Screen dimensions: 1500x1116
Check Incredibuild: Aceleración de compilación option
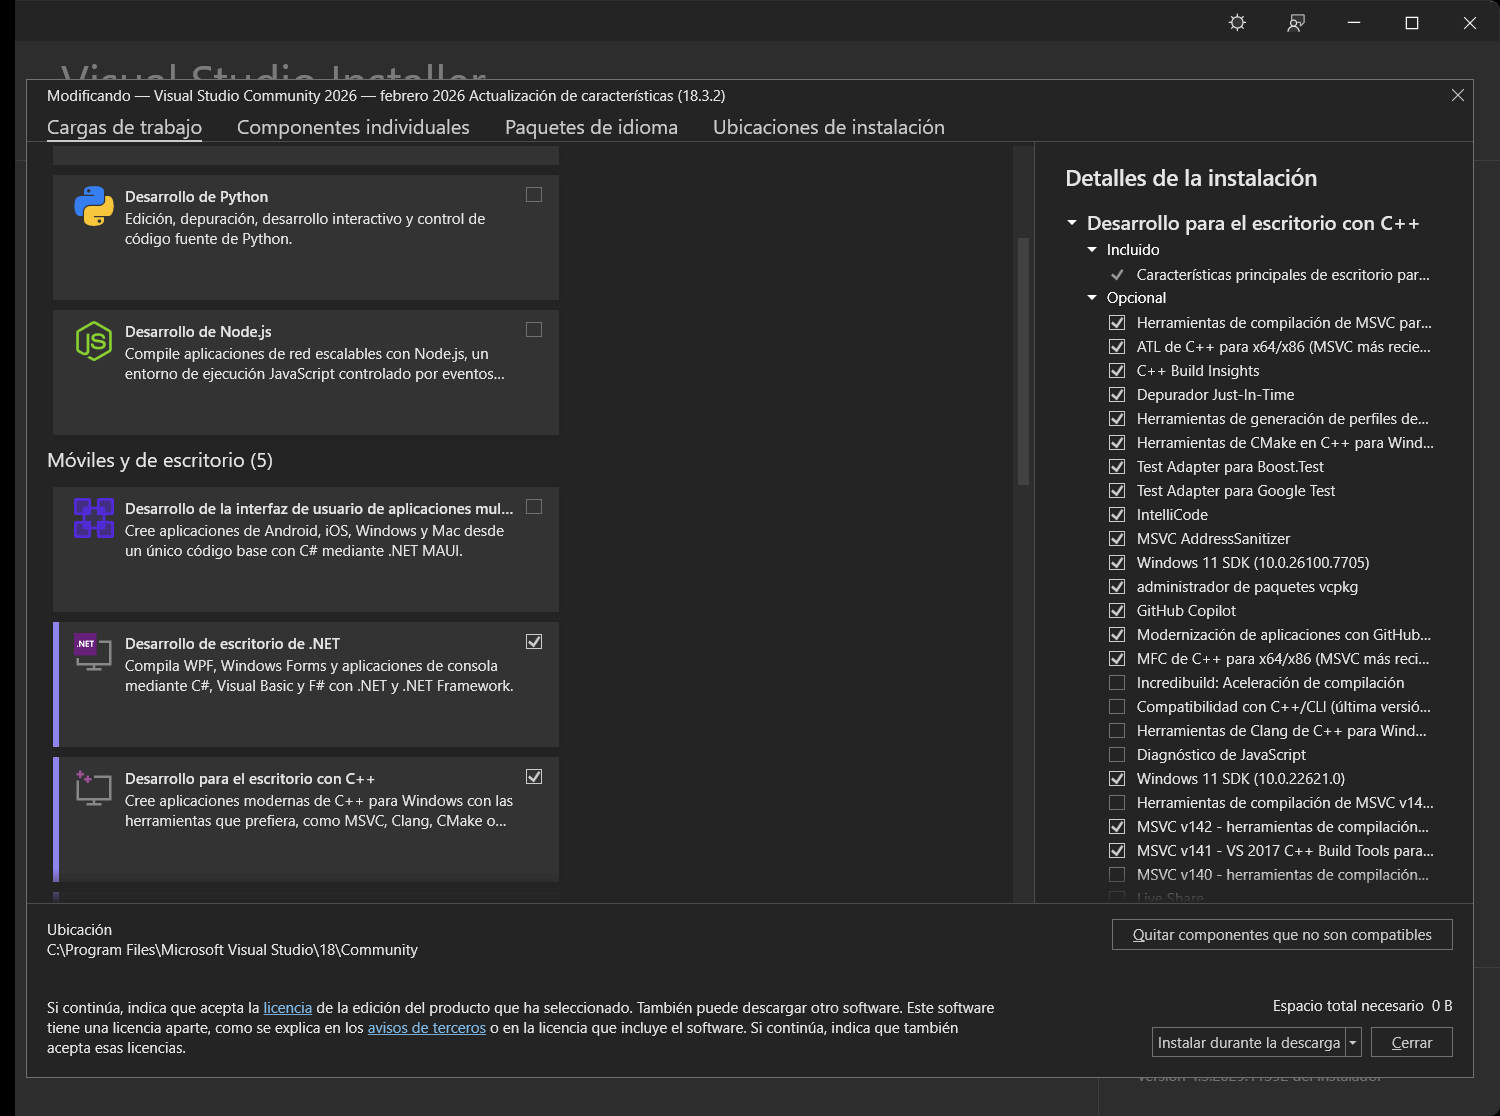pyautogui.click(x=1117, y=683)
